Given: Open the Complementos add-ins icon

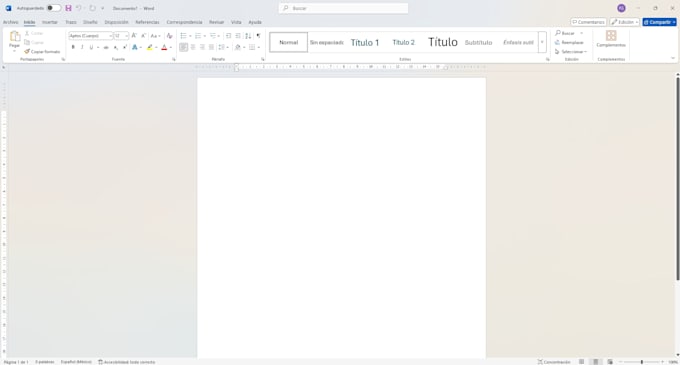Looking at the screenshot, I should [x=611, y=39].
